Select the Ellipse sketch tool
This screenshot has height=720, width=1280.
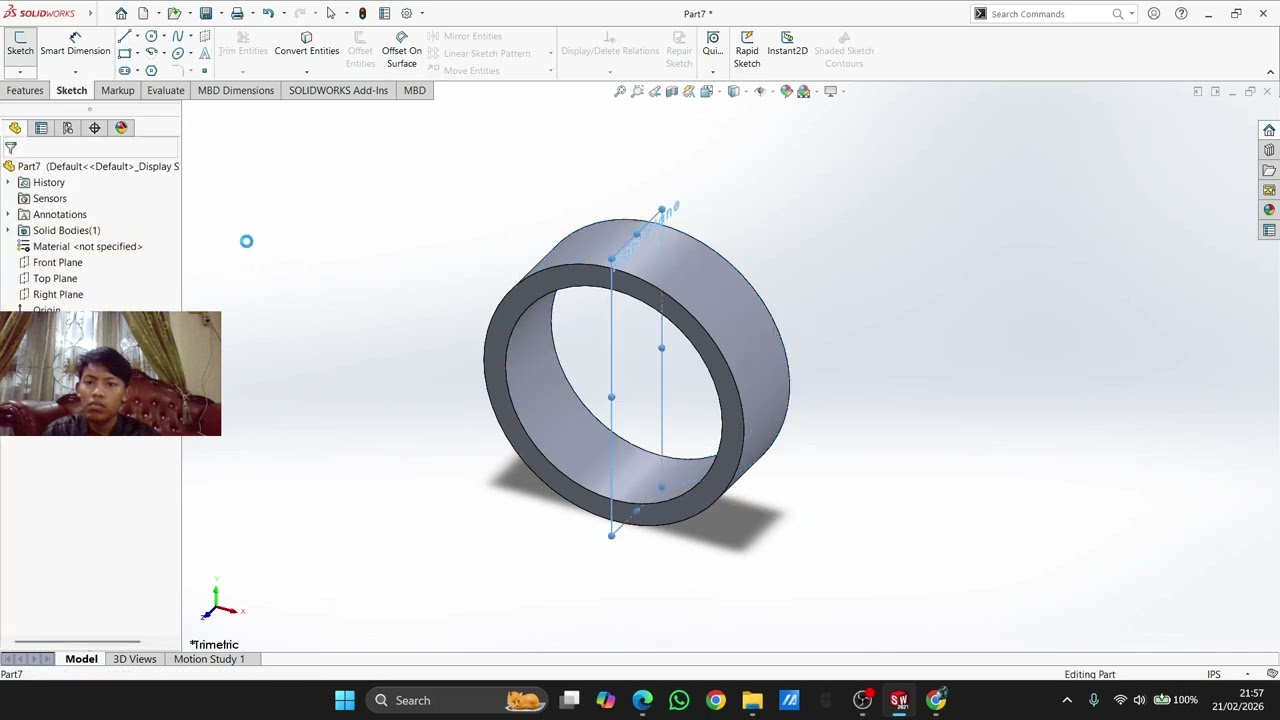[178, 53]
